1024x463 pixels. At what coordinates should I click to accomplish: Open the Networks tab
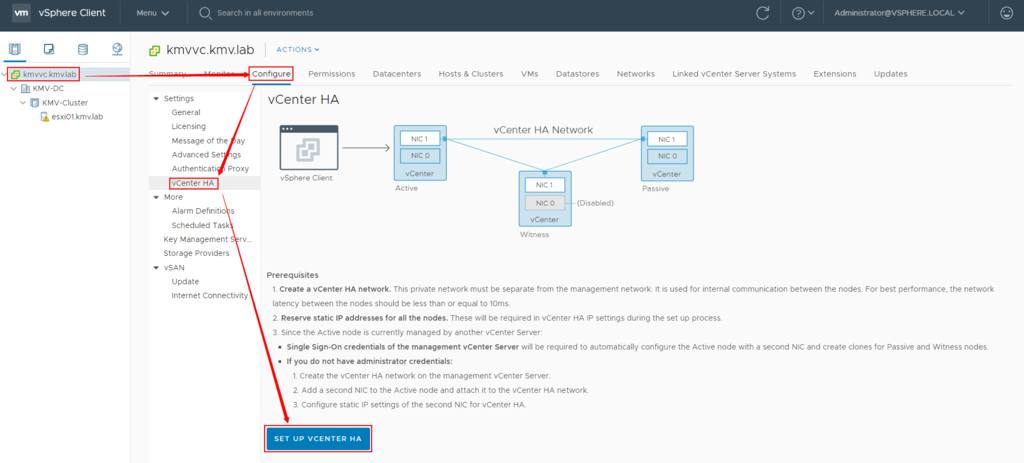click(635, 74)
